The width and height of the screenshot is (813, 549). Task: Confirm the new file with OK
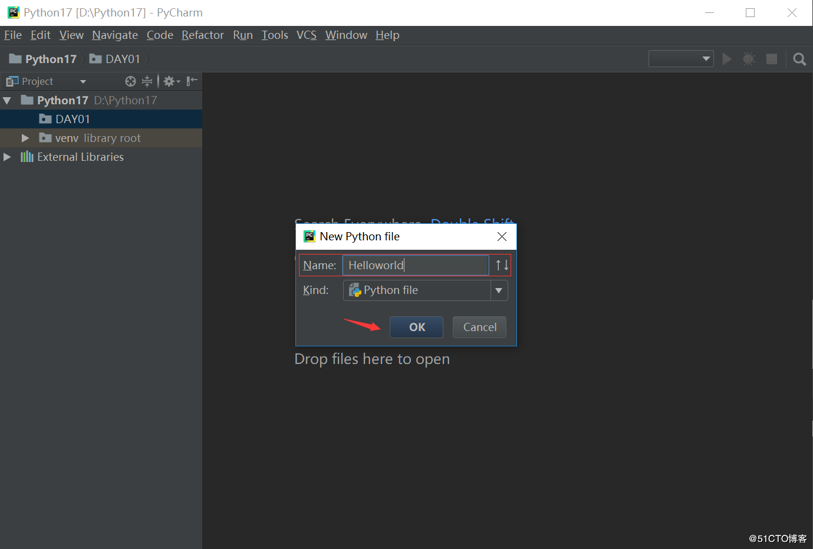tap(416, 327)
